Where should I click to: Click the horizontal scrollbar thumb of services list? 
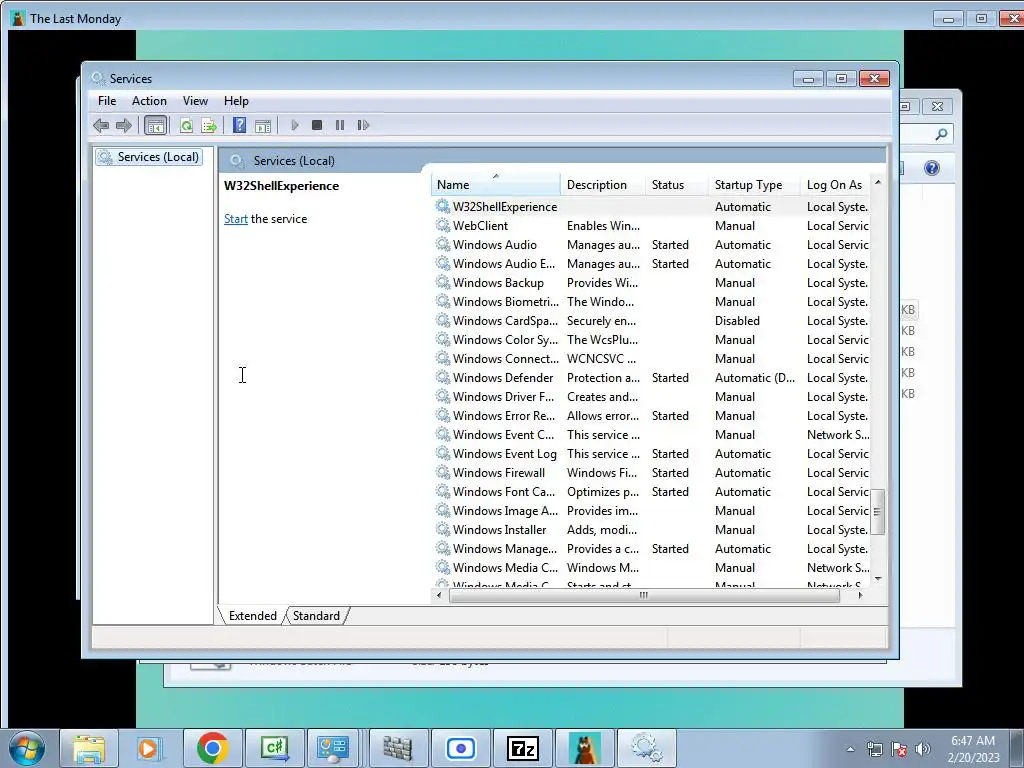coord(644,595)
